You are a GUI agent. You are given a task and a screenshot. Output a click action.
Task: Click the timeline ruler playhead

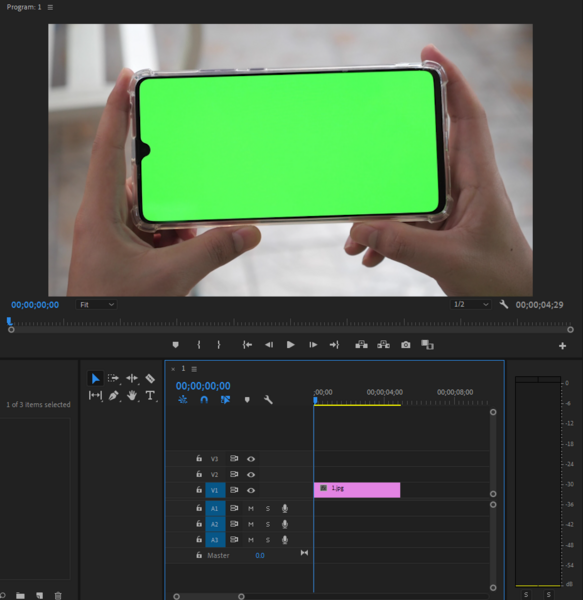pos(315,400)
